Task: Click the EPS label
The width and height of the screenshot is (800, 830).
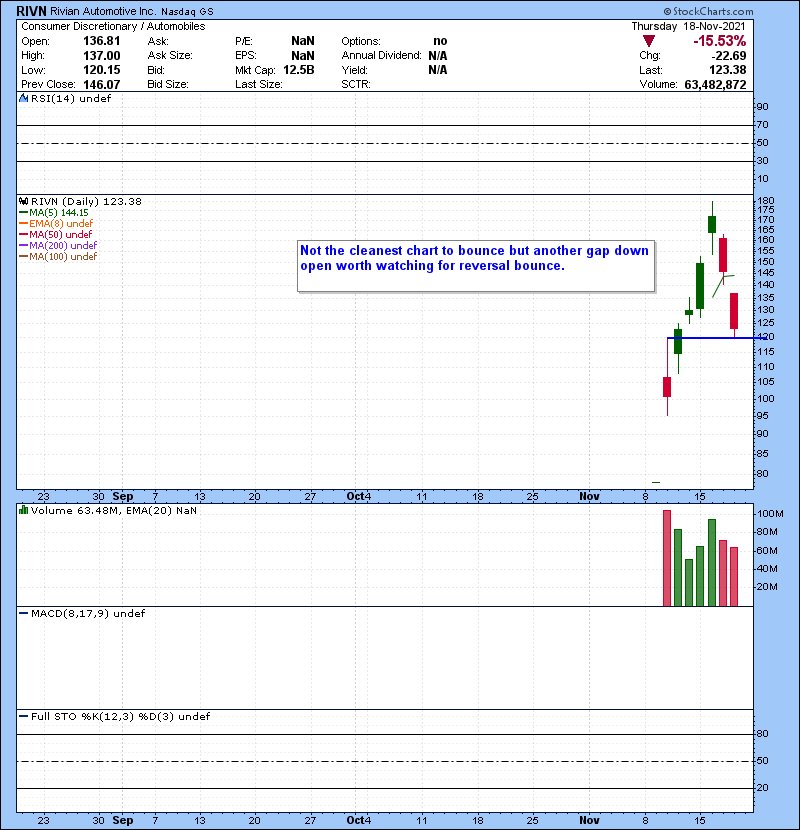Action: pyautogui.click(x=246, y=56)
